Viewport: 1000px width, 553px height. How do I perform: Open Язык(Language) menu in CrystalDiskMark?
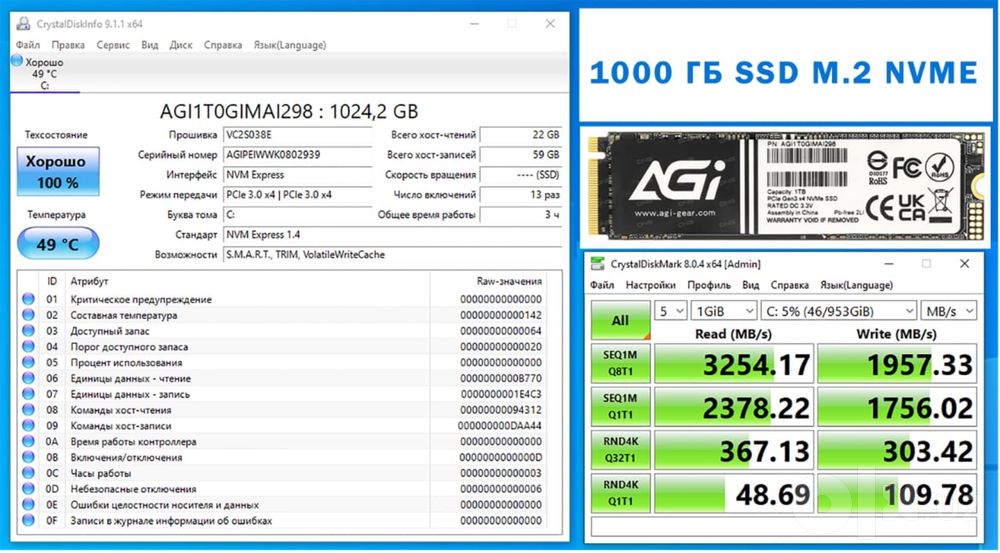click(x=857, y=285)
